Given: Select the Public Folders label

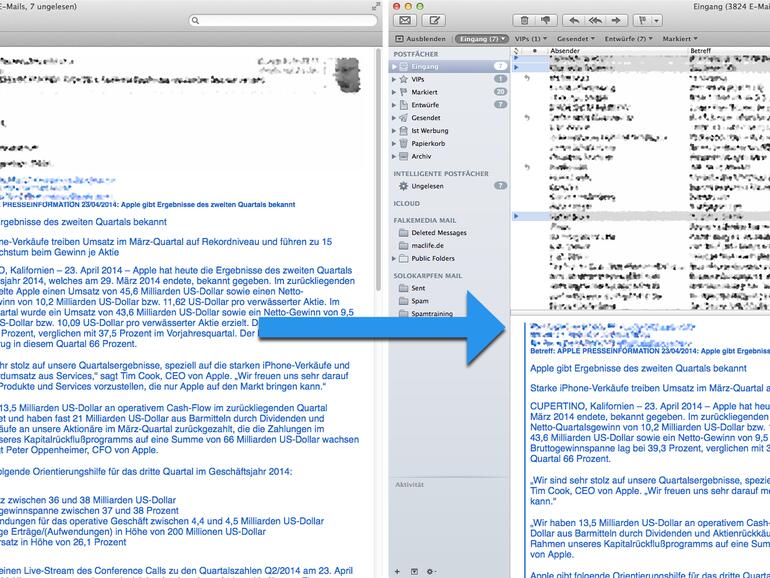Looking at the screenshot, I should tap(433, 258).
